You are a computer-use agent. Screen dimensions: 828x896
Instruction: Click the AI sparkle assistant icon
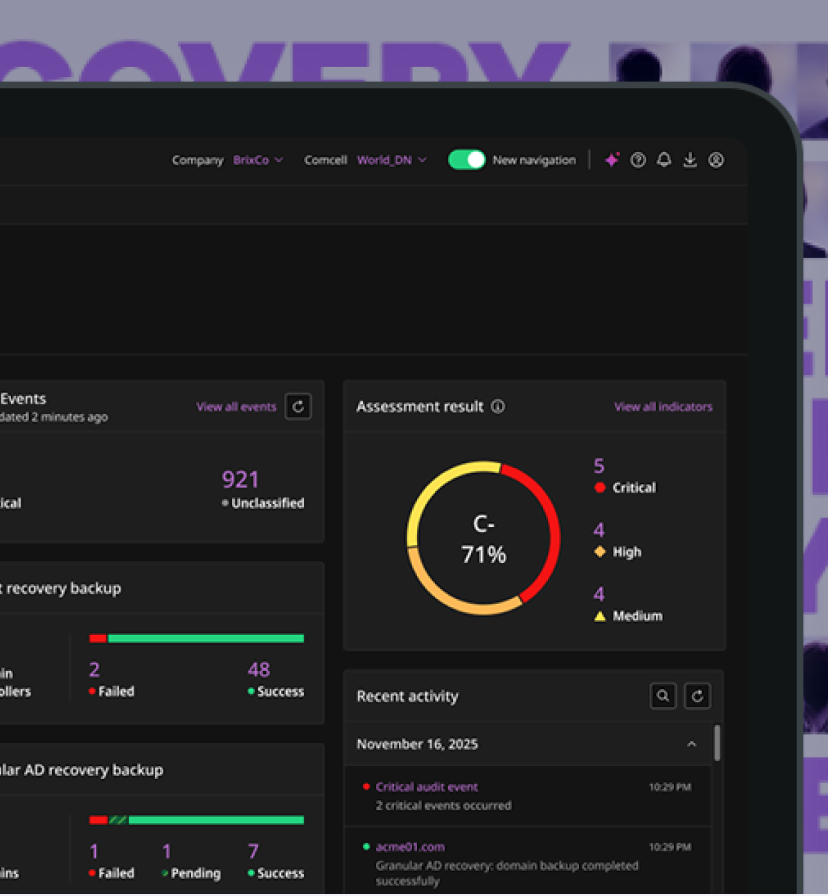point(612,160)
